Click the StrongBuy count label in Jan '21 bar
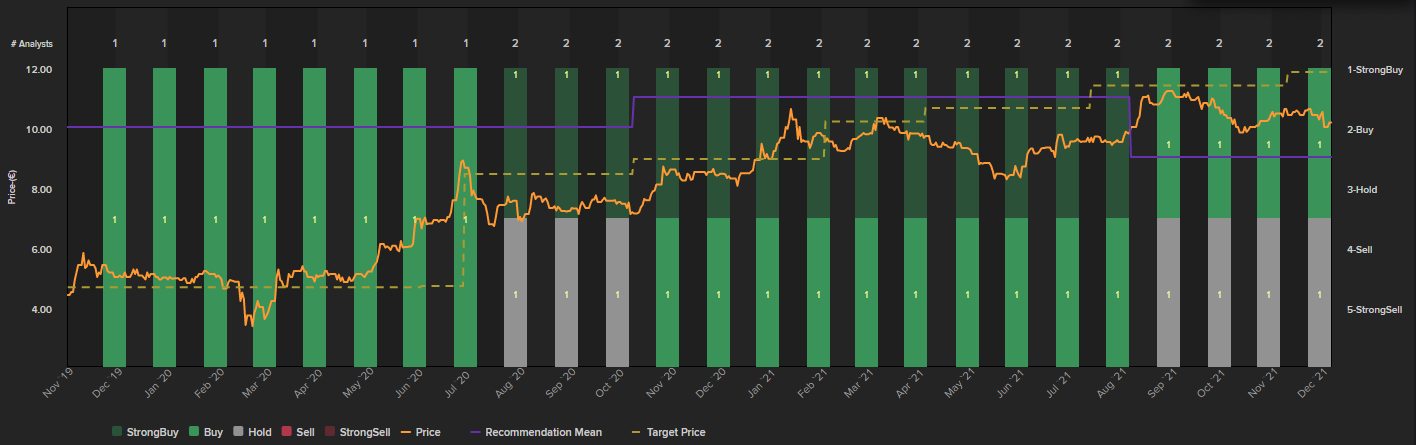Image resolution: width=1416 pixels, height=445 pixels. pos(767,75)
